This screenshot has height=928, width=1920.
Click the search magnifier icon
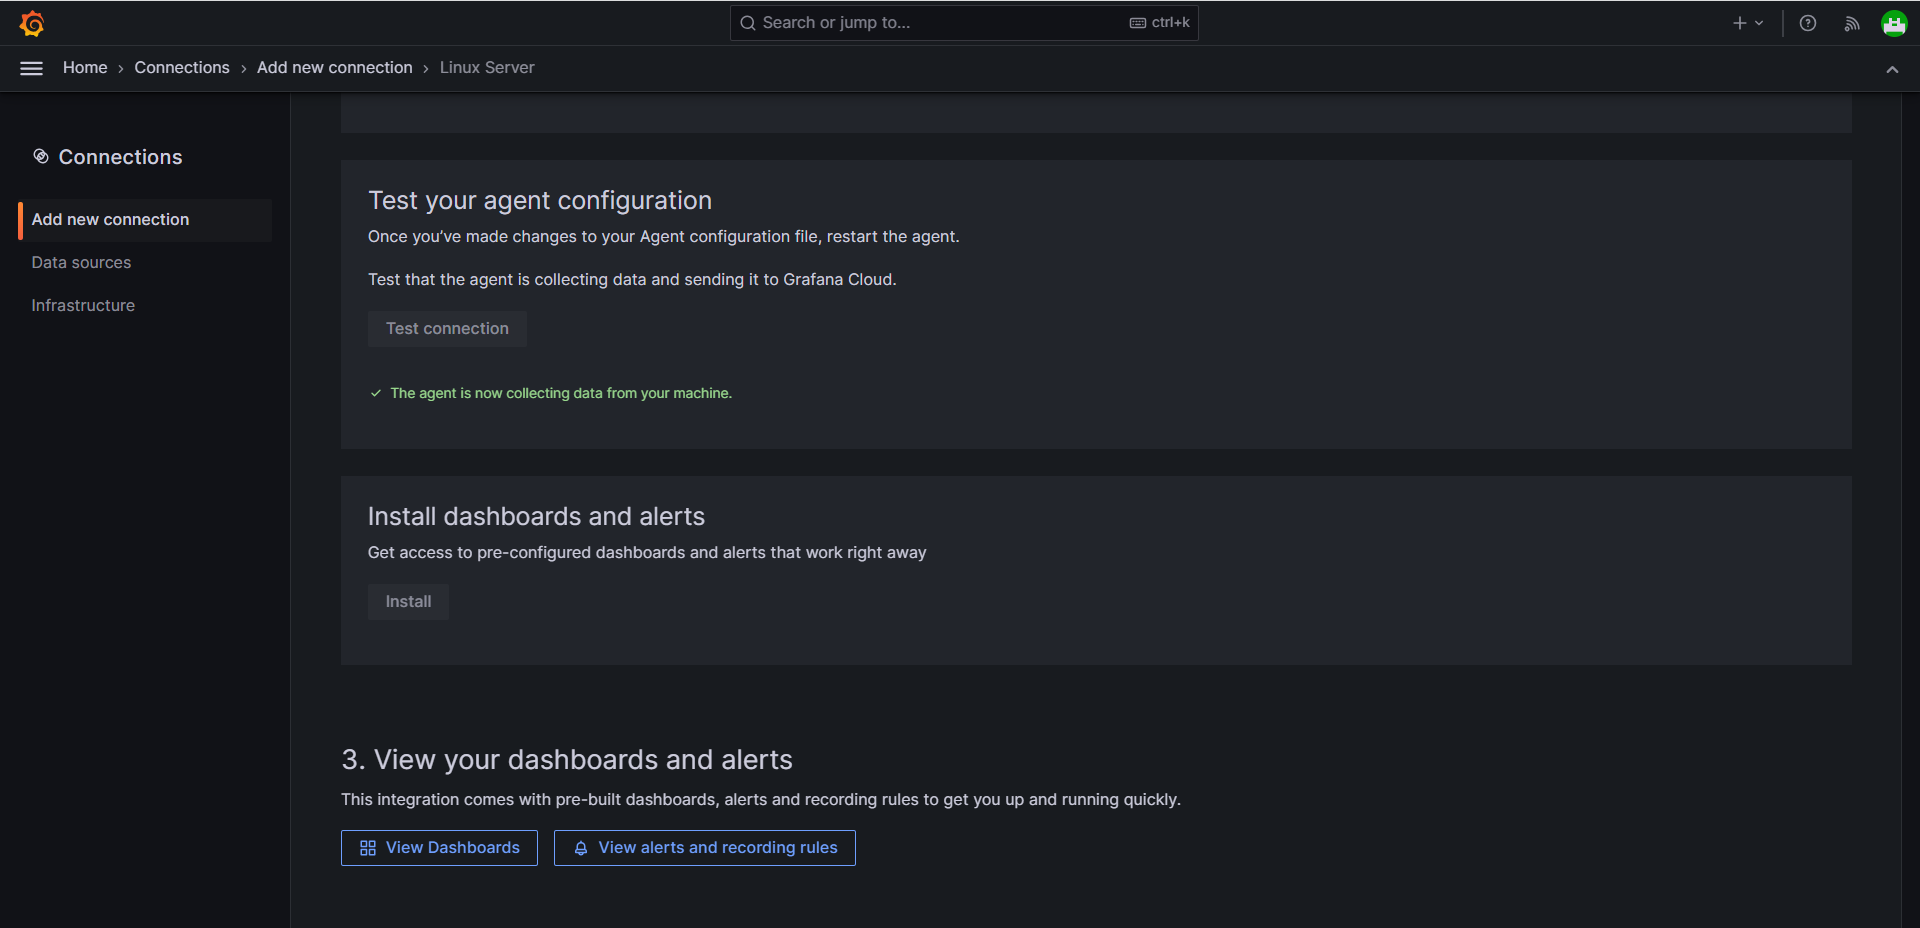pyautogui.click(x=748, y=23)
